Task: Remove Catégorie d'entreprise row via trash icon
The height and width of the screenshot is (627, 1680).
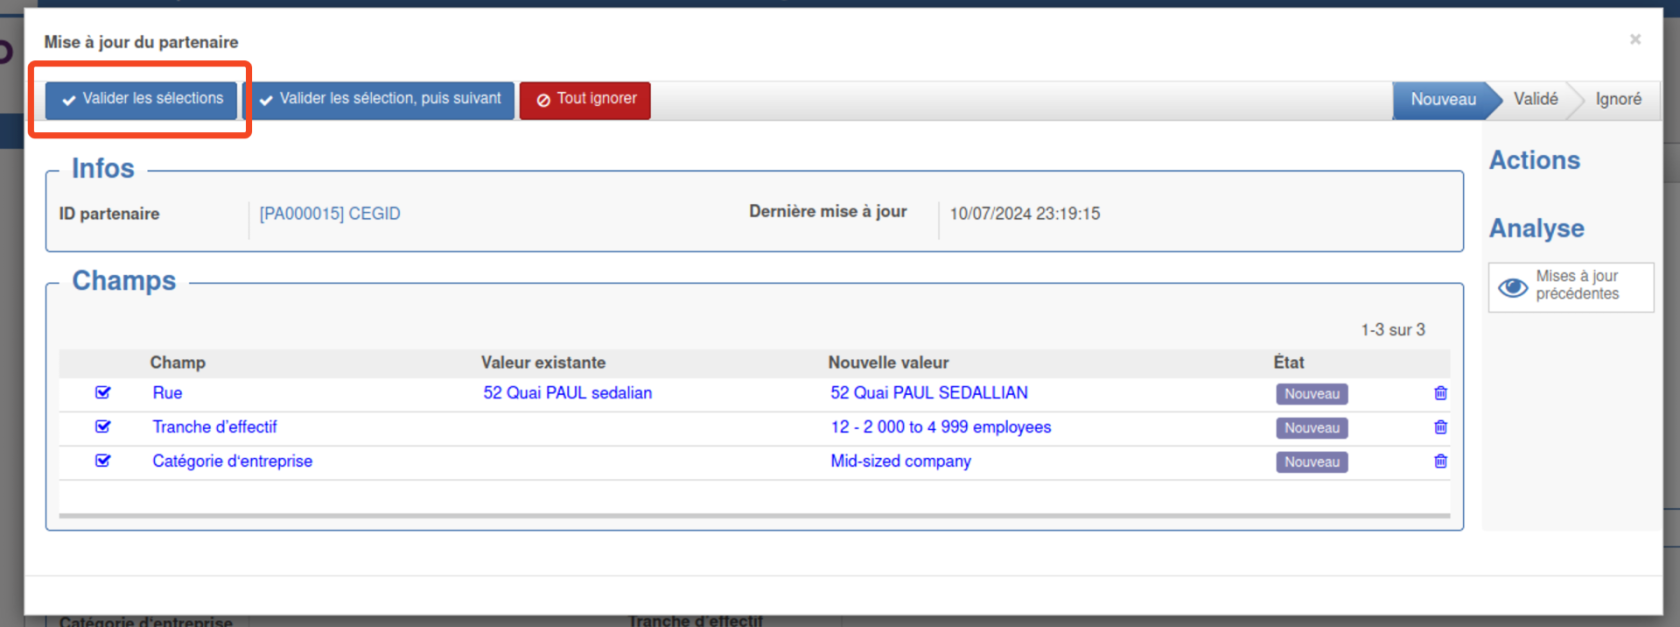Action: [1440, 461]
